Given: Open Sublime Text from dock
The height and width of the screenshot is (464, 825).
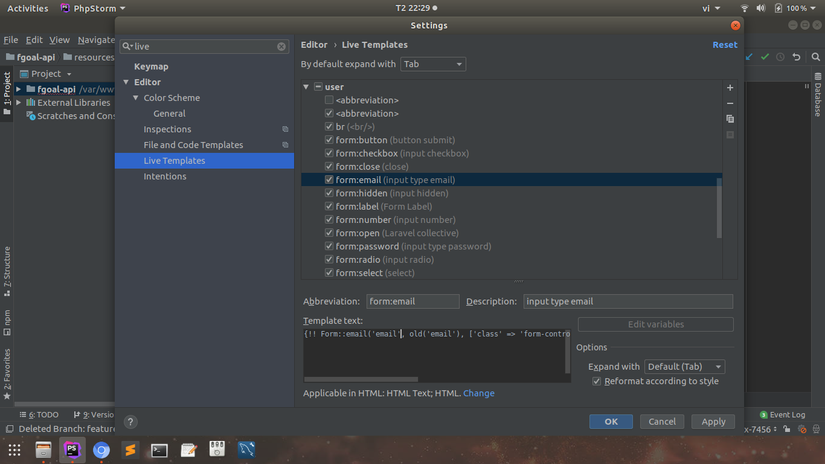Looking at the screenshot, I should pos(130,450).
